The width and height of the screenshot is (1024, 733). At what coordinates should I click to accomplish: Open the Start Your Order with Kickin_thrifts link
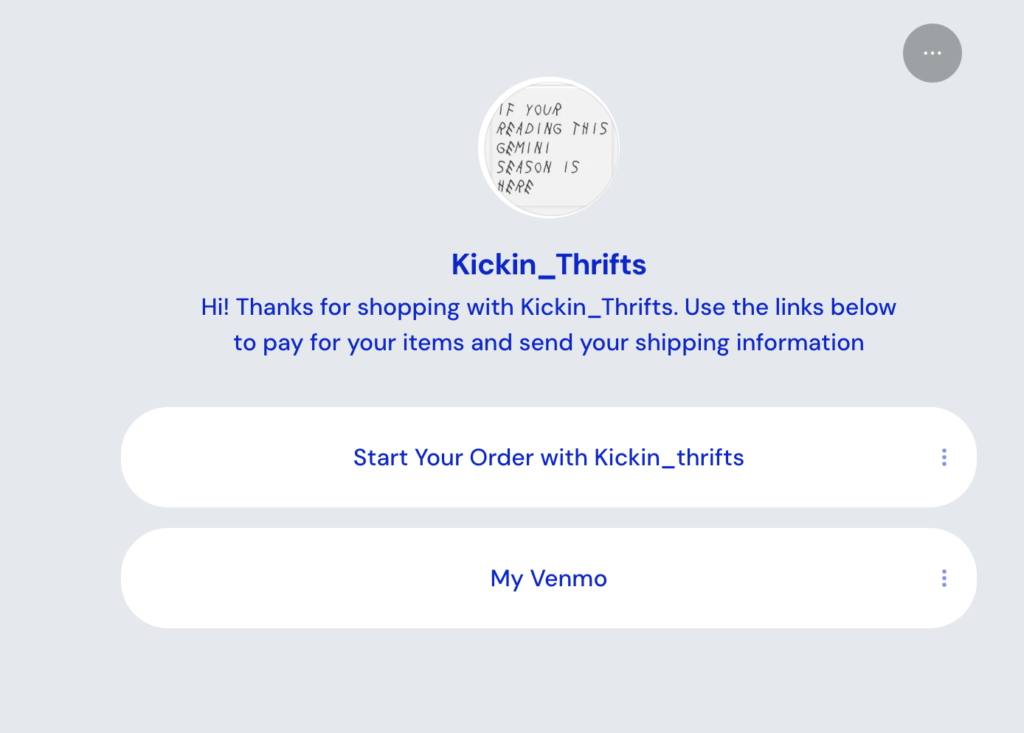click(x=549, y=457)
